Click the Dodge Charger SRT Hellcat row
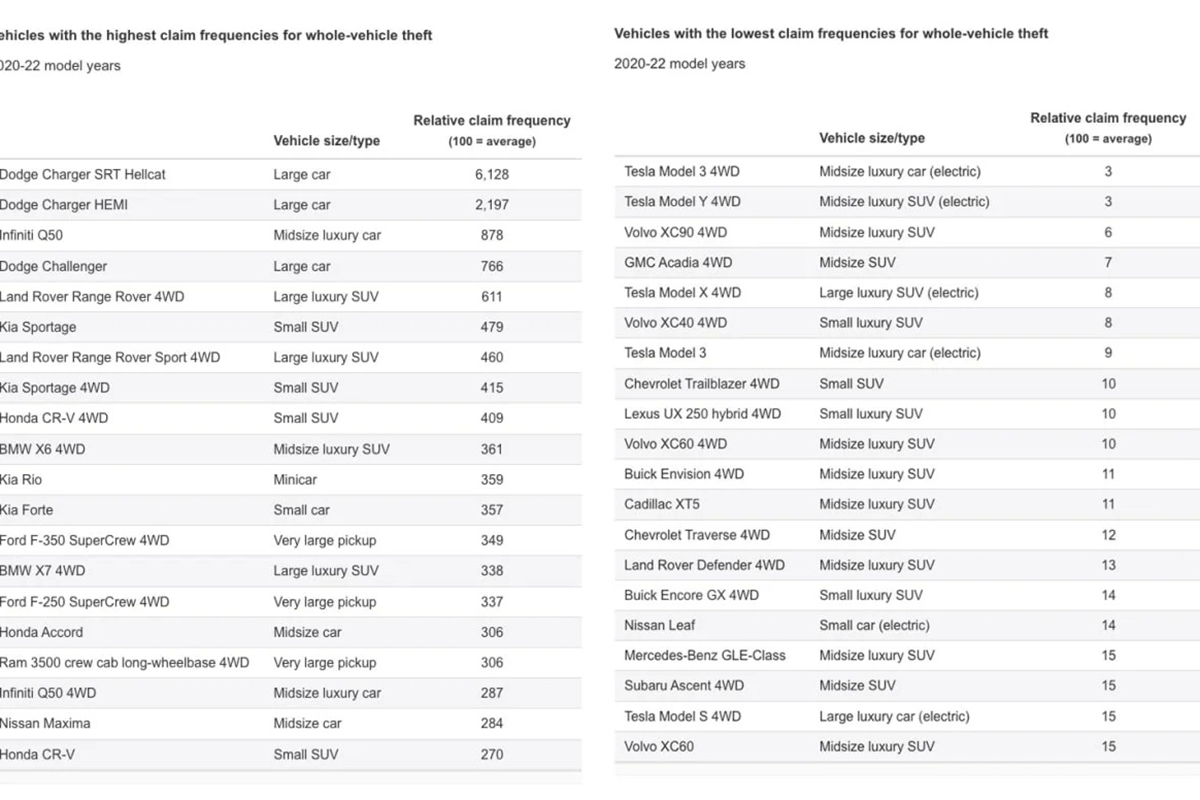Screen dimensions: 1200x800 (x=83, y=175)
